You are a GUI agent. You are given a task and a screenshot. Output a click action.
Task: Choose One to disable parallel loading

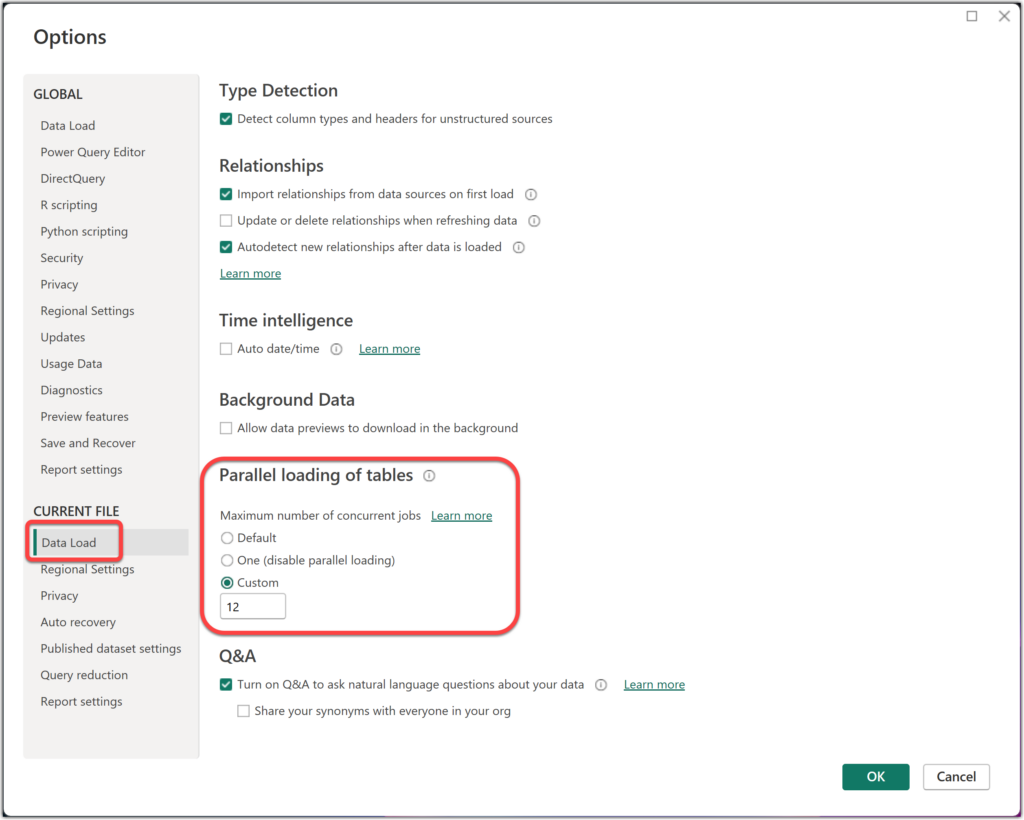pyautogui.click(x=226, y=560)
